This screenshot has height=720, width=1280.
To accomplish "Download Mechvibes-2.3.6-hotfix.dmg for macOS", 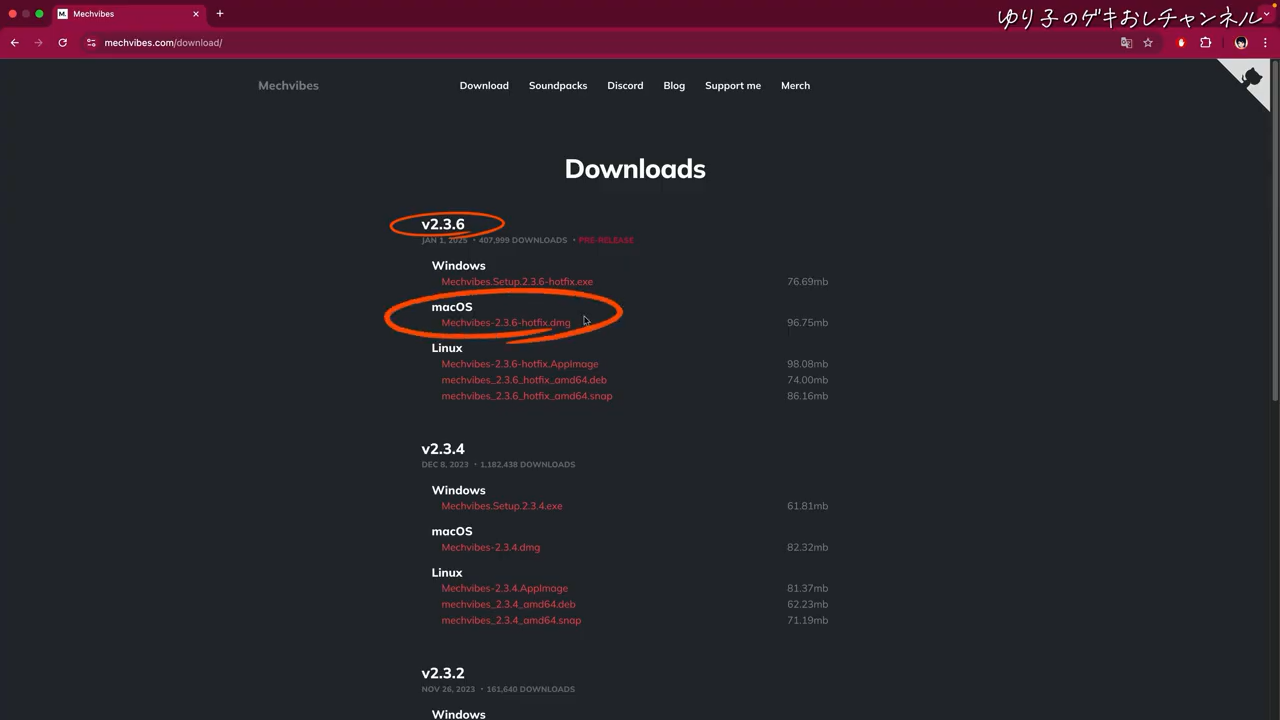I will click(x=505, y=323).
